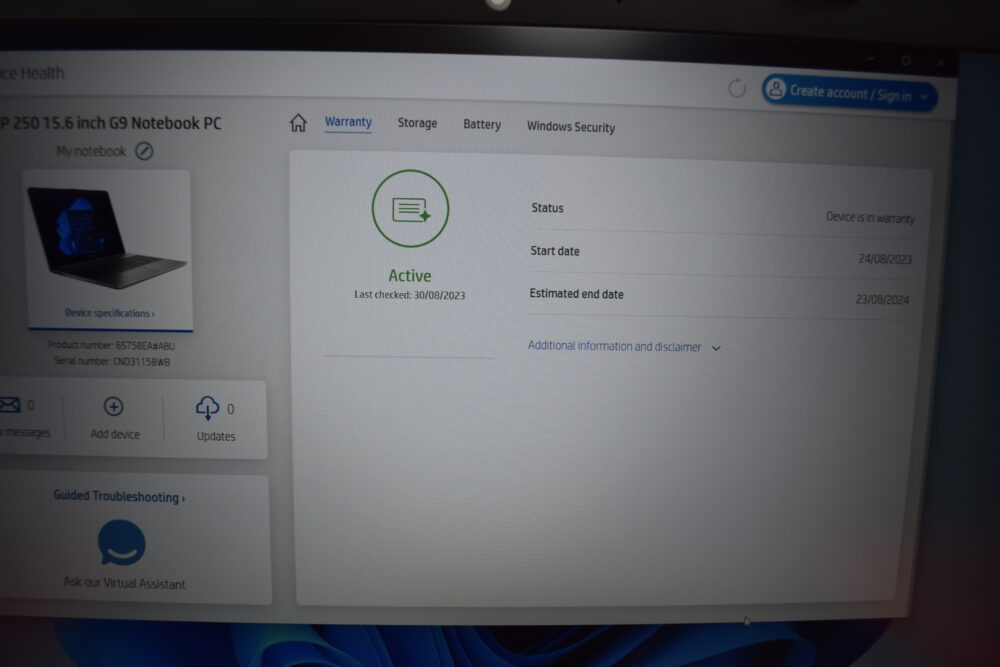The width and height of the screenshot is (1000, 667).
Task: Click Create account / Sign in button
Action: pyautogui.click(x=849, y=93)
